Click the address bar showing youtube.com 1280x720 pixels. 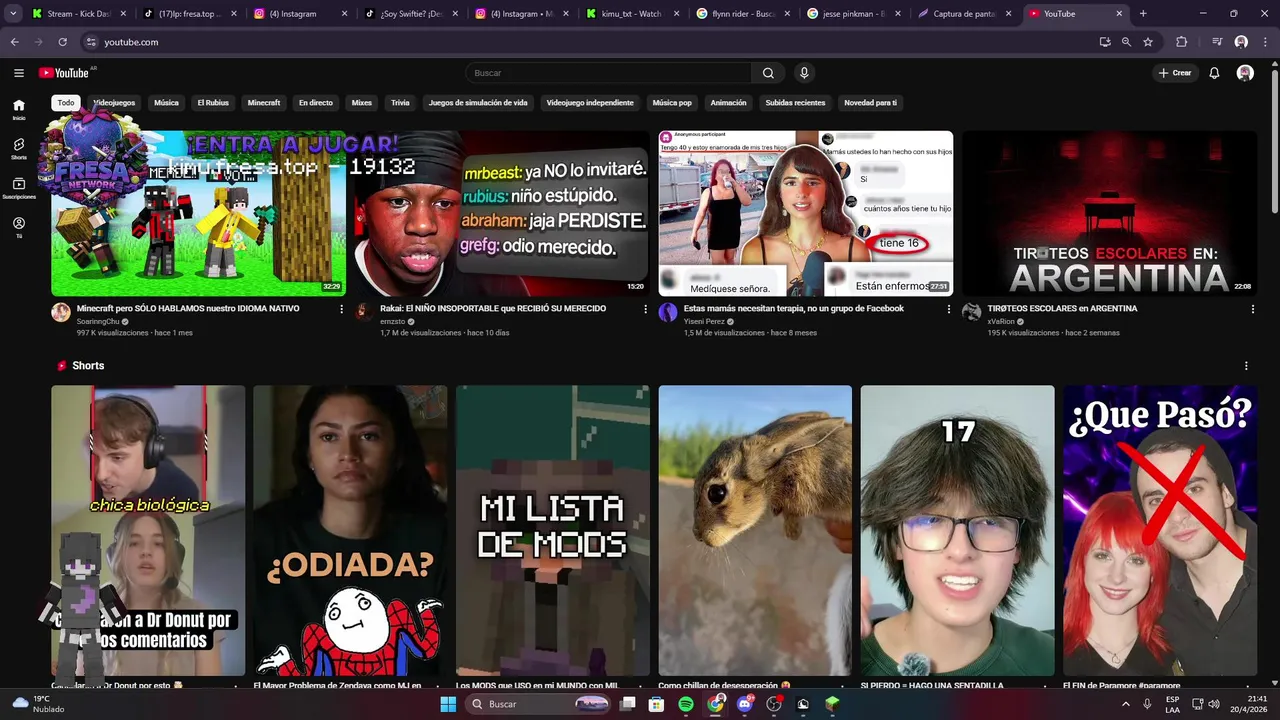[x=590, y=42]
